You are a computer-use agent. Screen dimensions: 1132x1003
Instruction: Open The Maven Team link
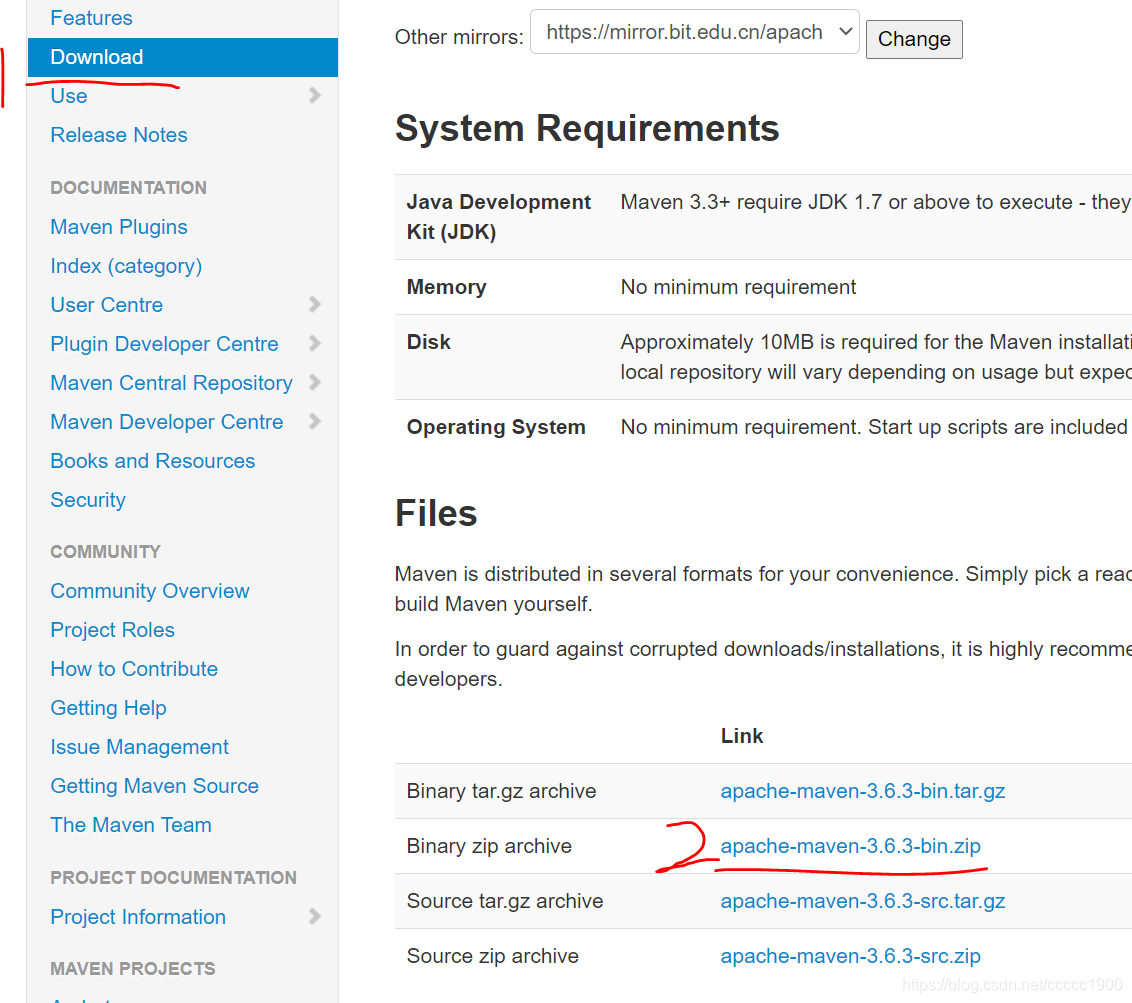(131, 825)
